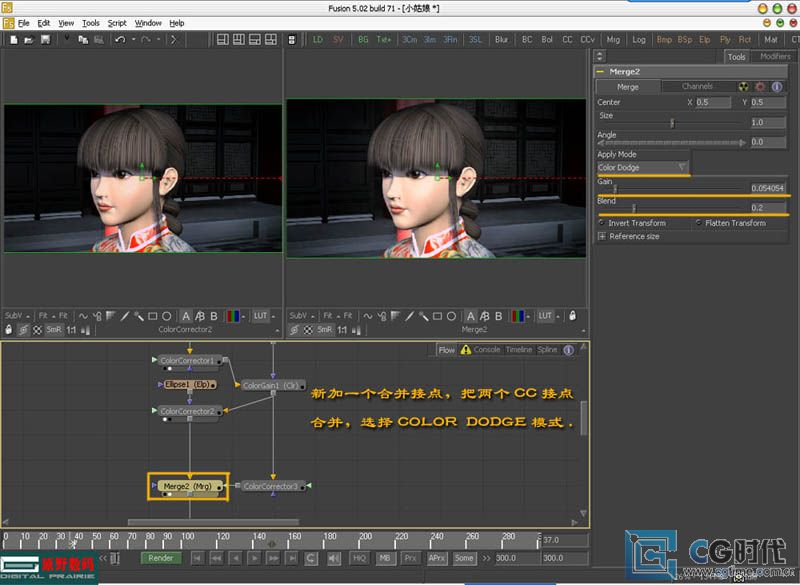Jump to the first frame
Screen dimensions: 800x585
click(x=197, y=558)
